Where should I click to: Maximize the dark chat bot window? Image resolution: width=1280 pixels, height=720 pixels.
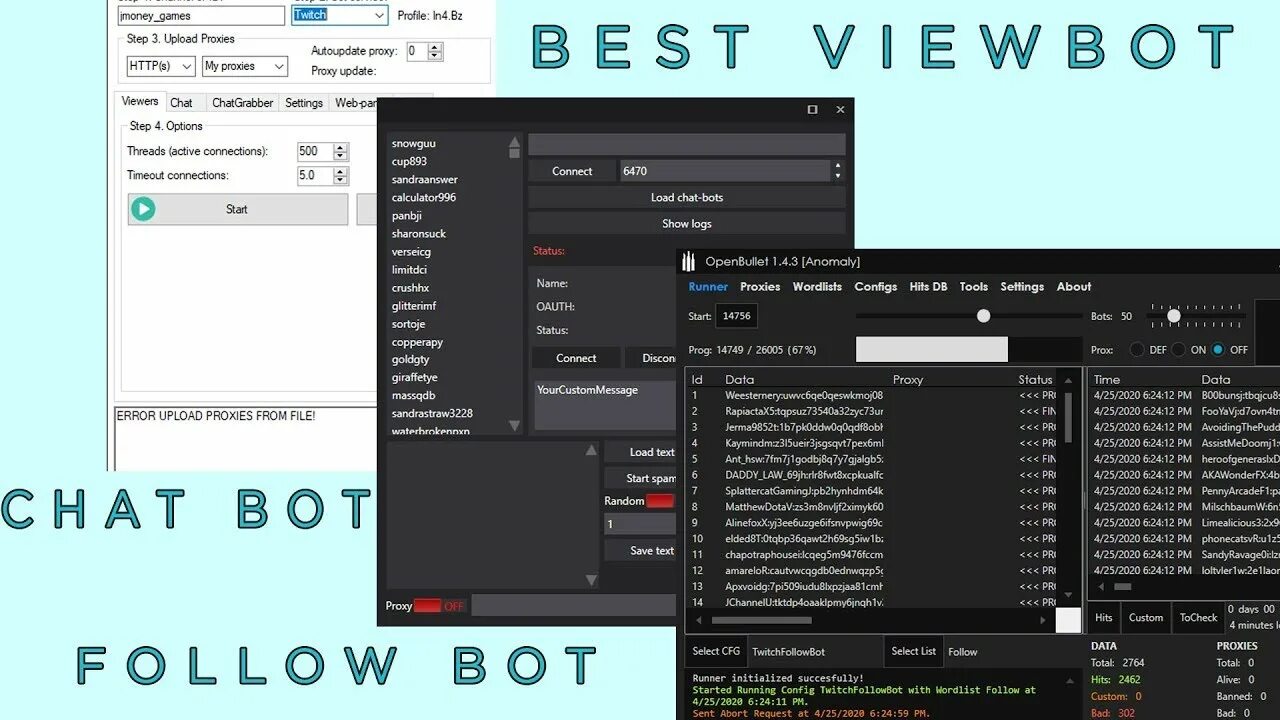coord(812,110)
